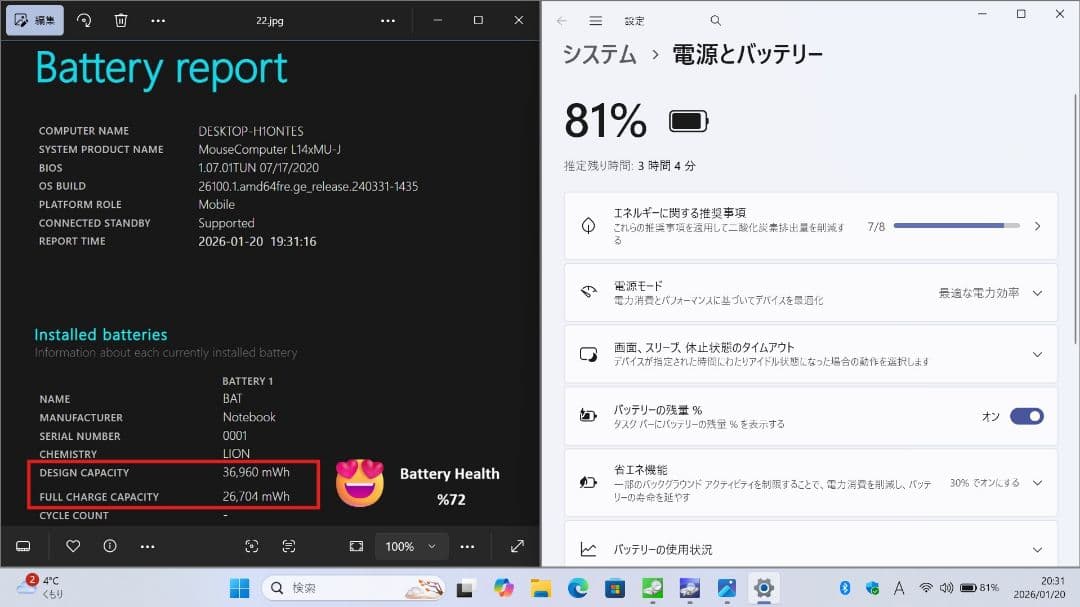The width and height of the screenshot is (1080, 607).
Task: Open the more options menu in Photos toolbar
Action: point(158,20)
